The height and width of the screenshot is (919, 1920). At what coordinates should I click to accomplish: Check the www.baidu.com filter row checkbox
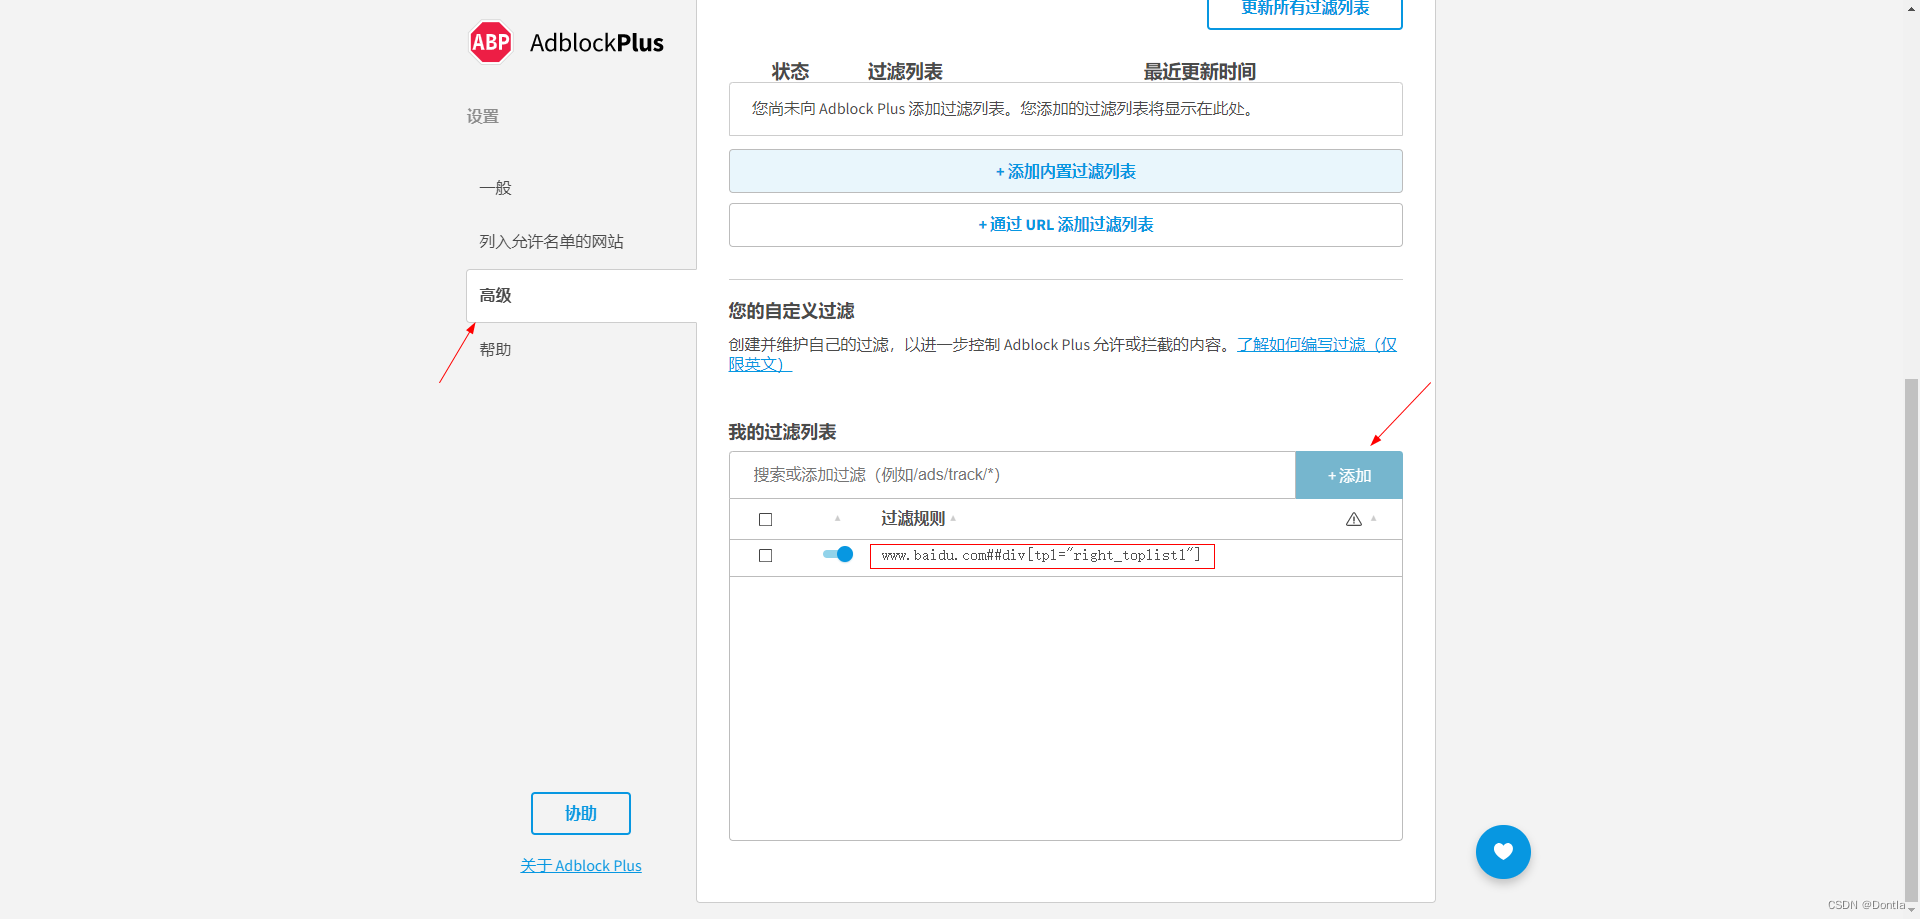[x=766, y=555]
